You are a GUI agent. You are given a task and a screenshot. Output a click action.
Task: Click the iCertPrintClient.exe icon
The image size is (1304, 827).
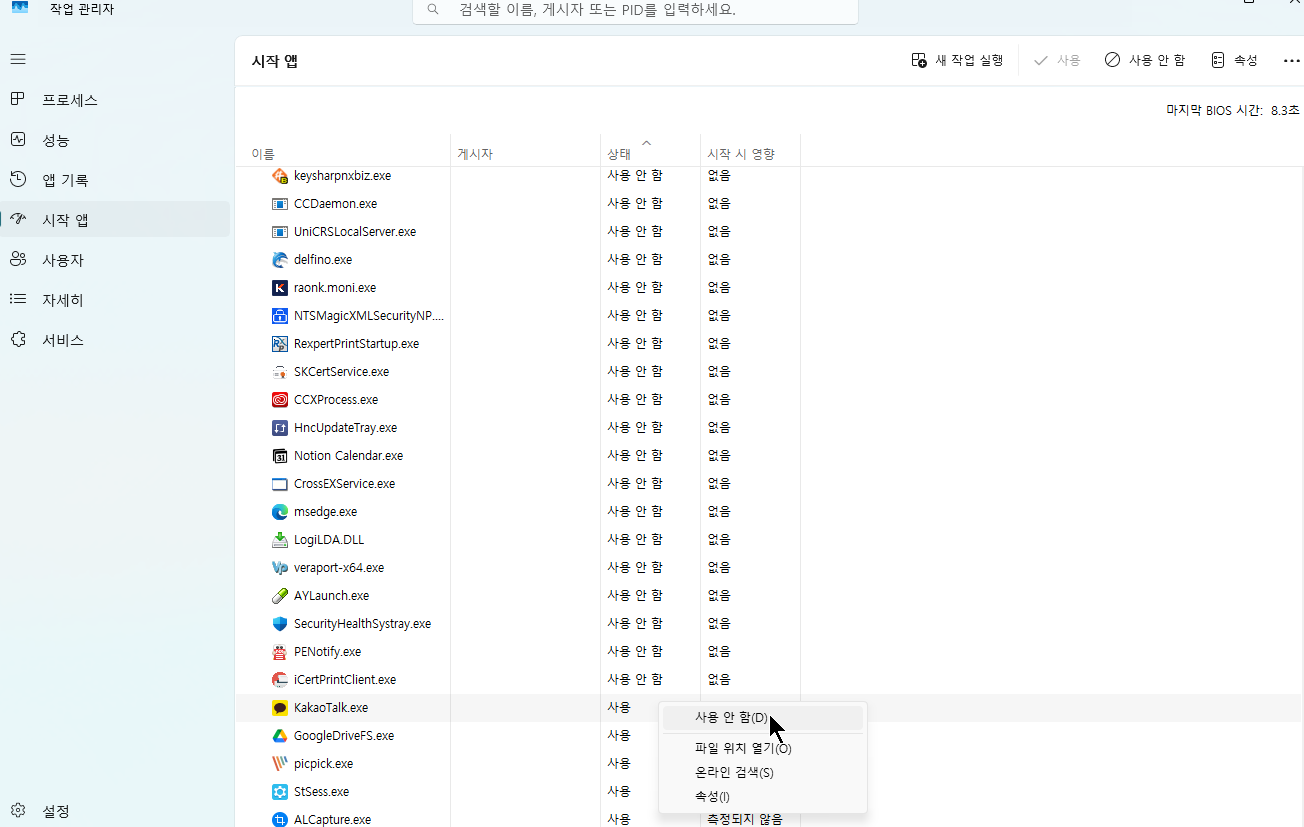click(x=280, y=680)
